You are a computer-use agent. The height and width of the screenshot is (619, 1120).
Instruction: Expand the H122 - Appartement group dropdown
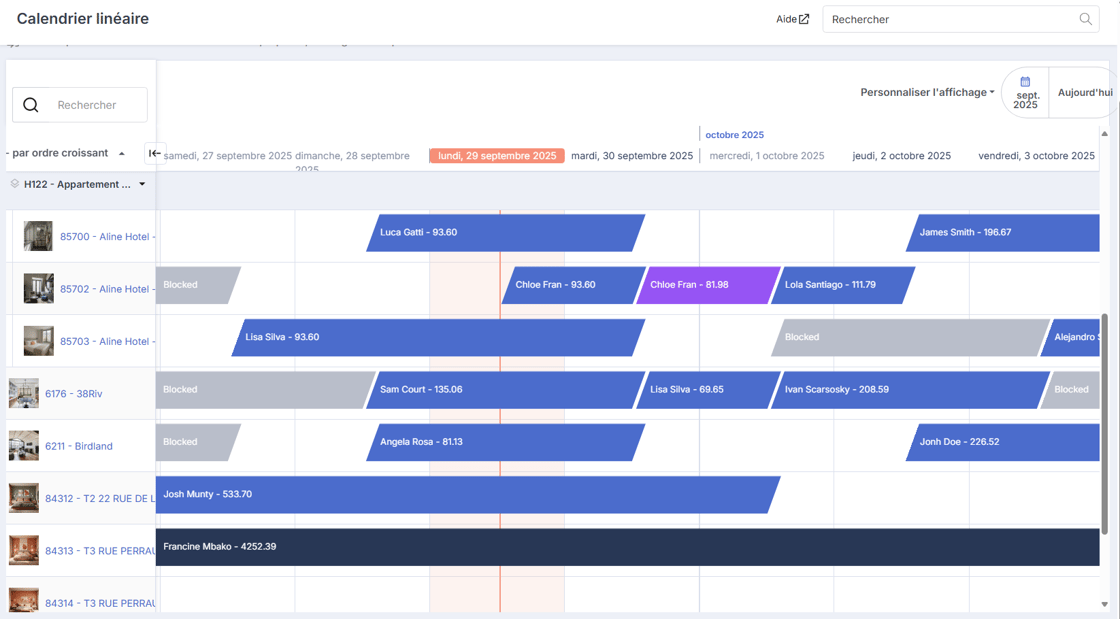pos(142,184)
